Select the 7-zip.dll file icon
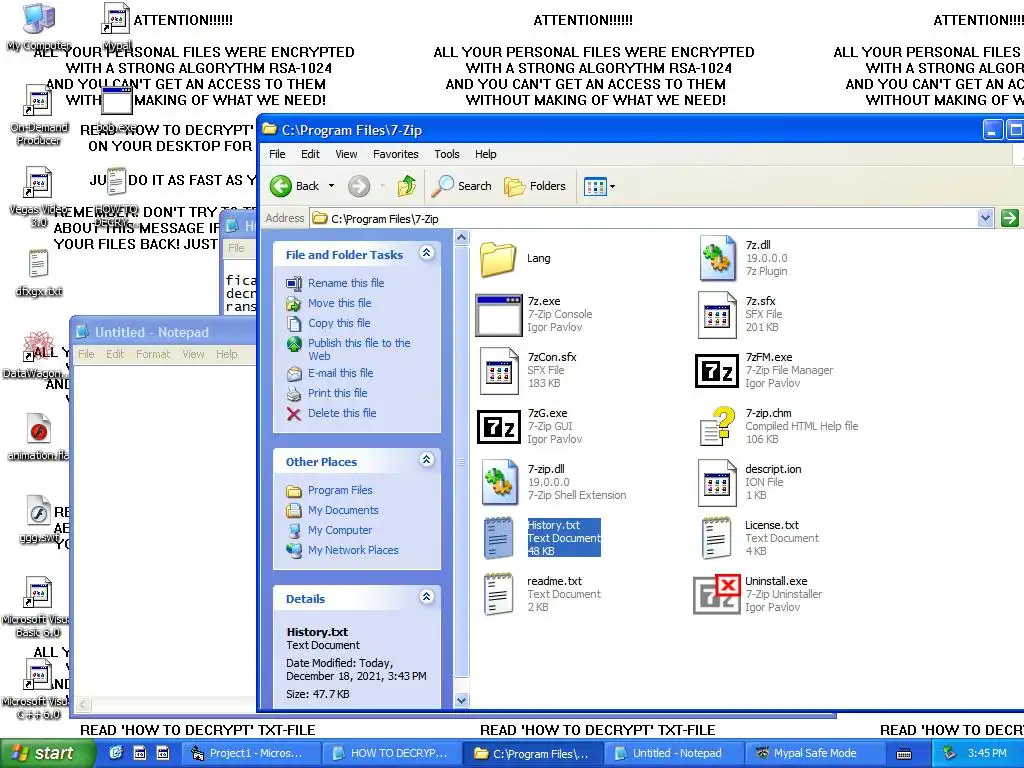This screenshot has width=1024, height=768. pyautogui.click(x=500, y=483)
